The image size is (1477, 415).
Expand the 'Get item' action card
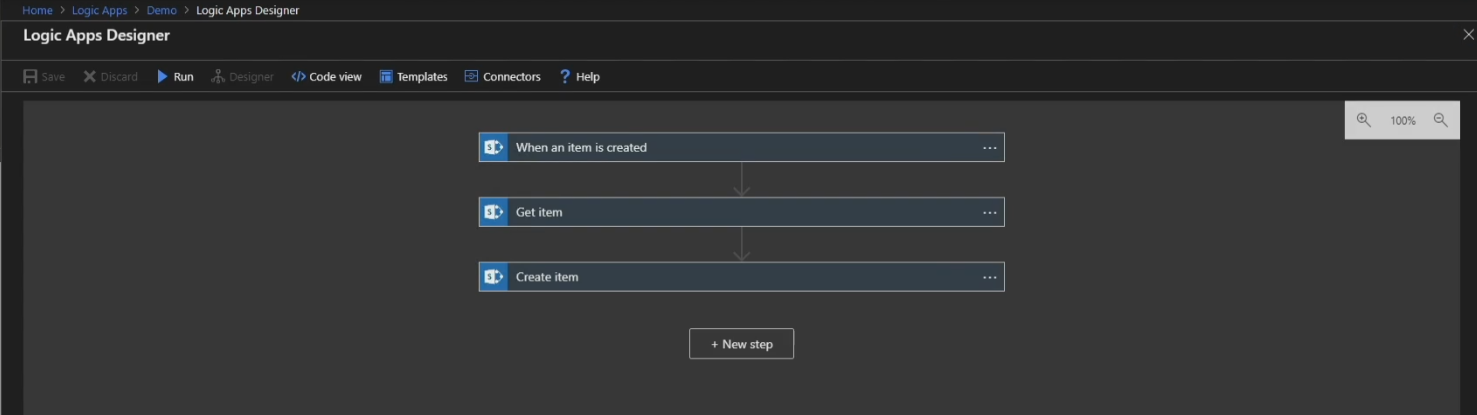point(741,212)
